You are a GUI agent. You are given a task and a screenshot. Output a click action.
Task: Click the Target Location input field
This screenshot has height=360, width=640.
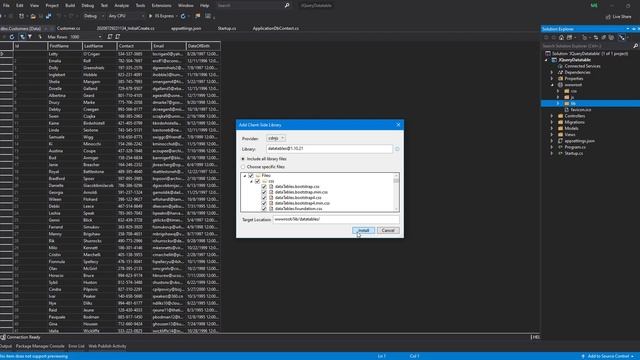(x=336, y=219)
